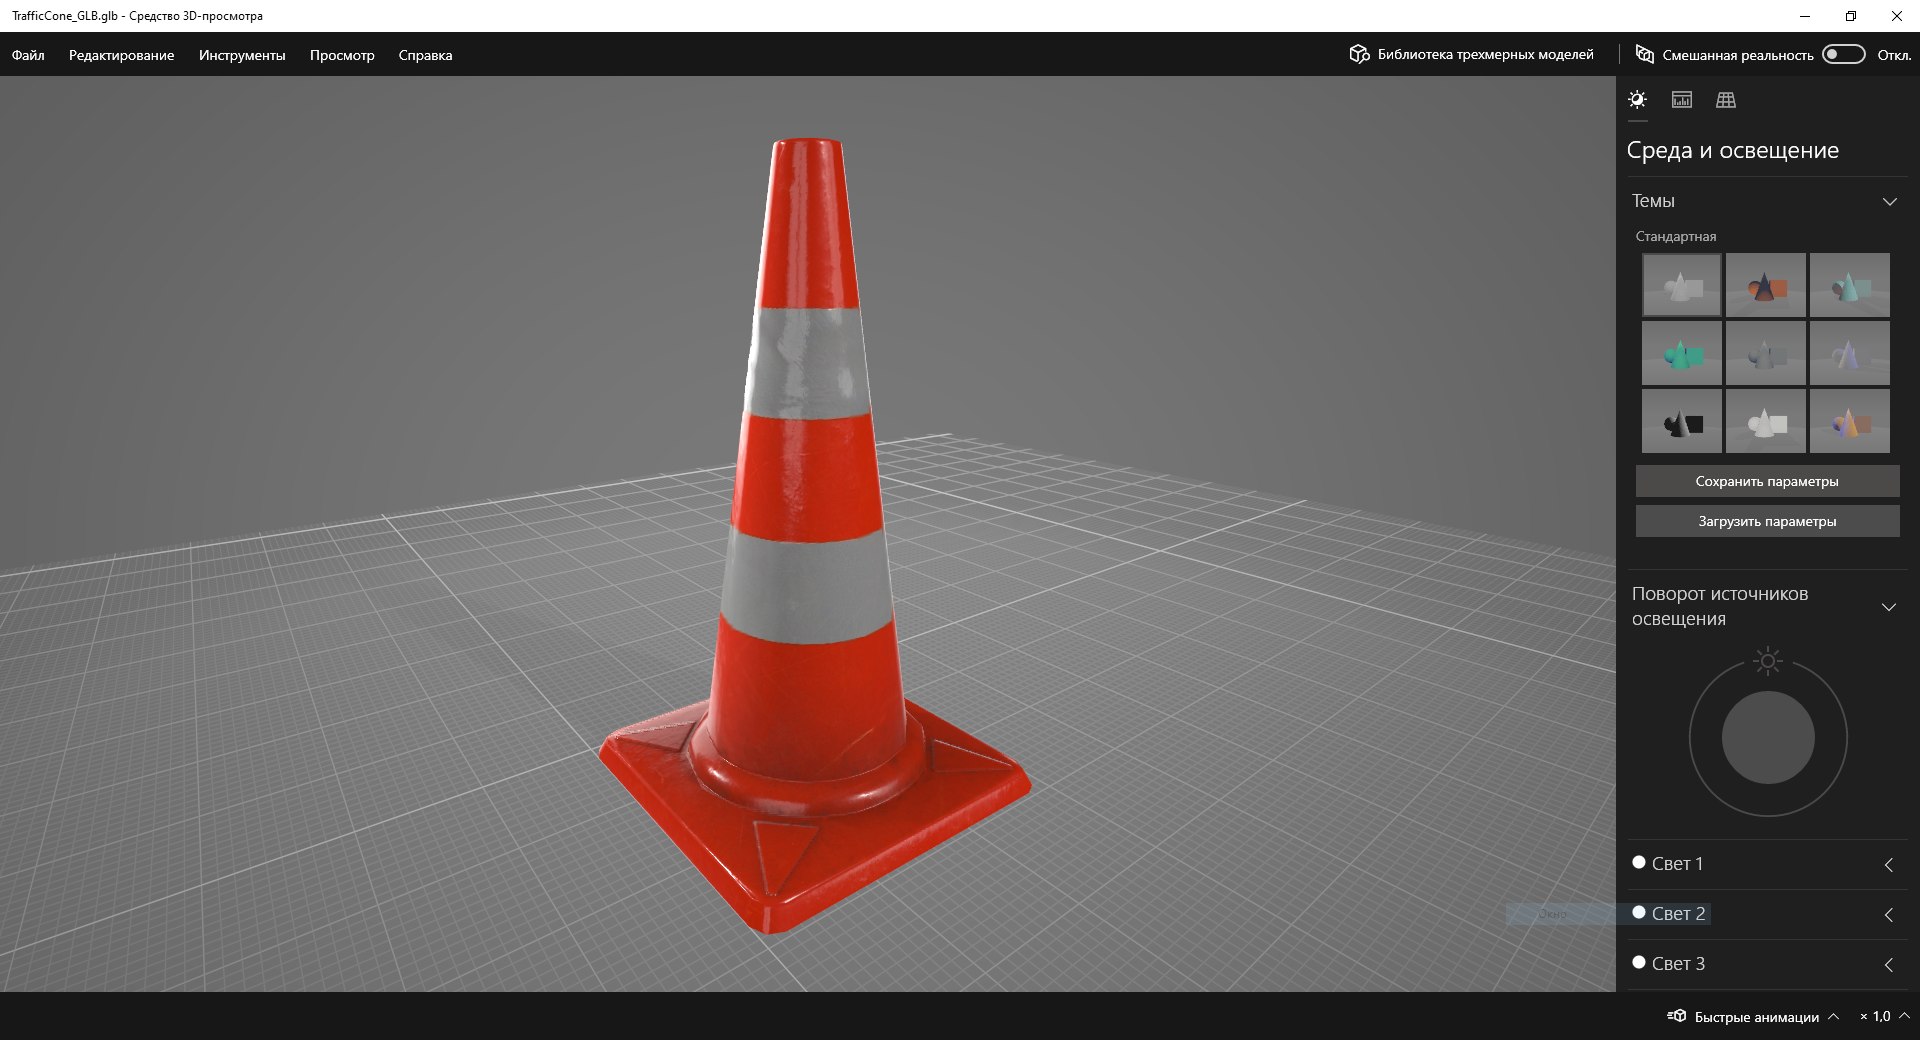Expand the Свет 2 settings chevron
This screenshot has height=1040, width=1920.
point(1889,915)
